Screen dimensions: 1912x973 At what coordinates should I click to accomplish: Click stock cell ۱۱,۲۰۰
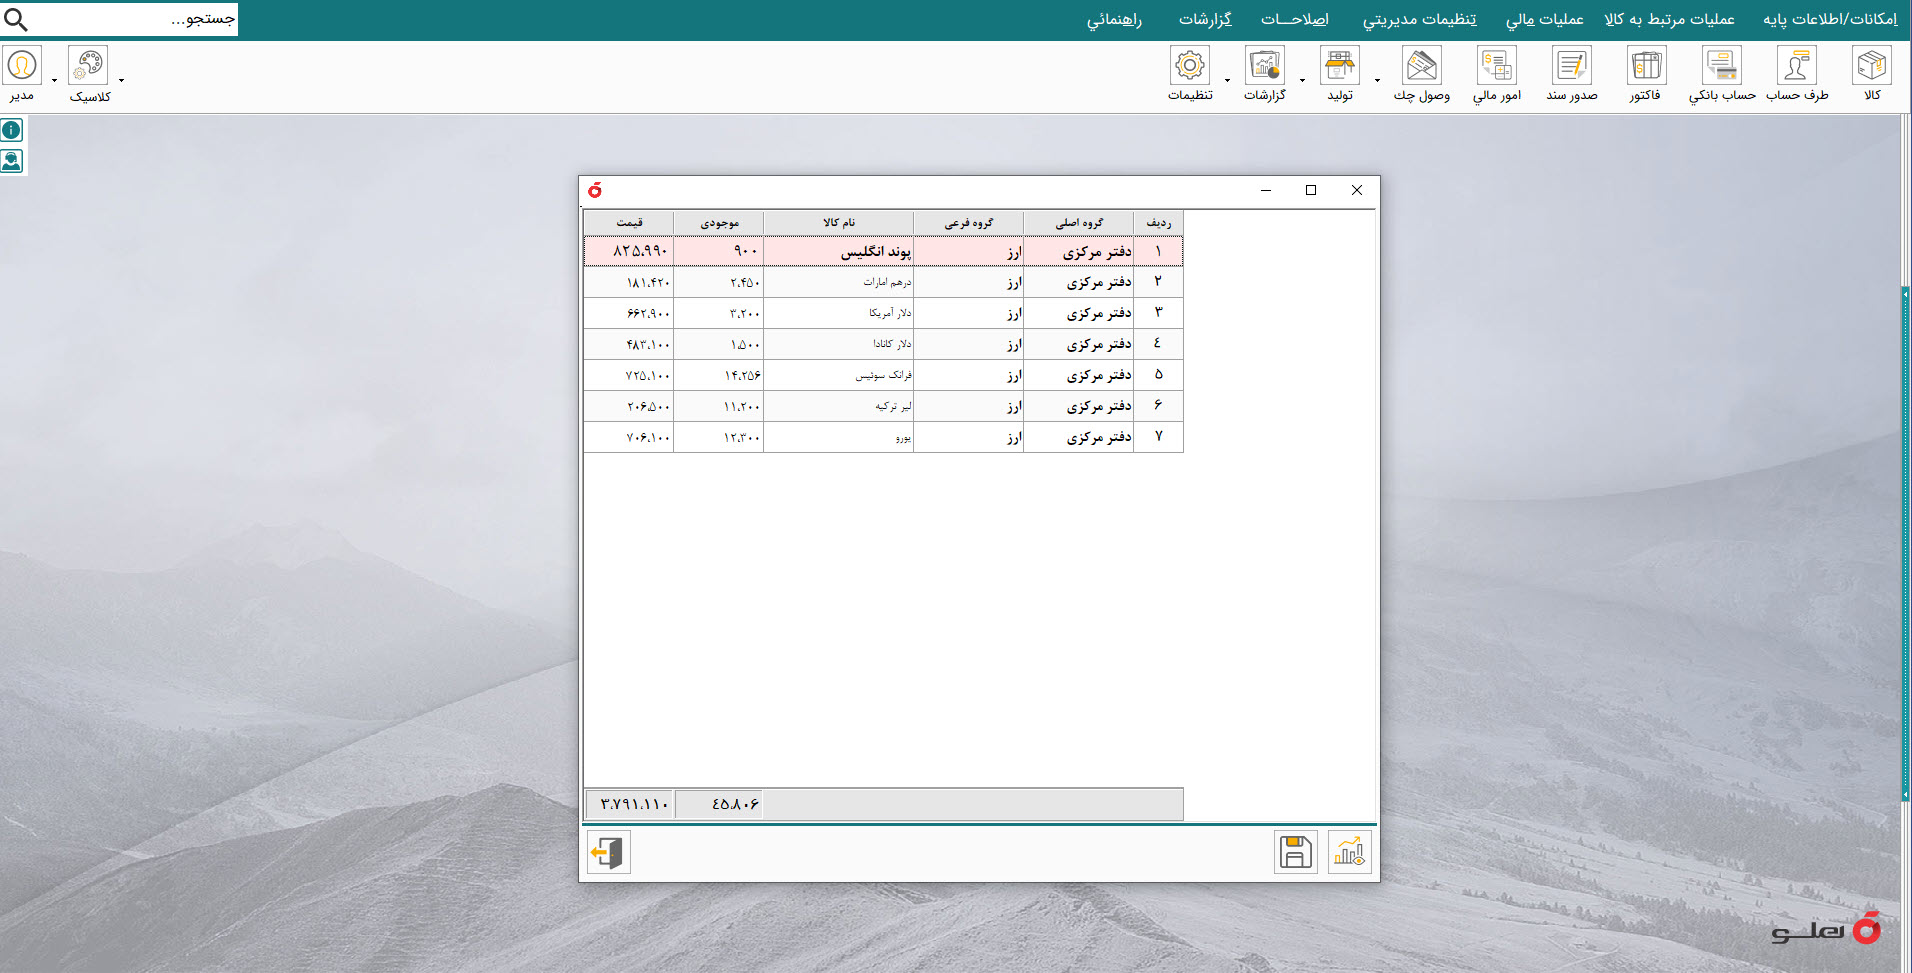click(x=719, y=406)
